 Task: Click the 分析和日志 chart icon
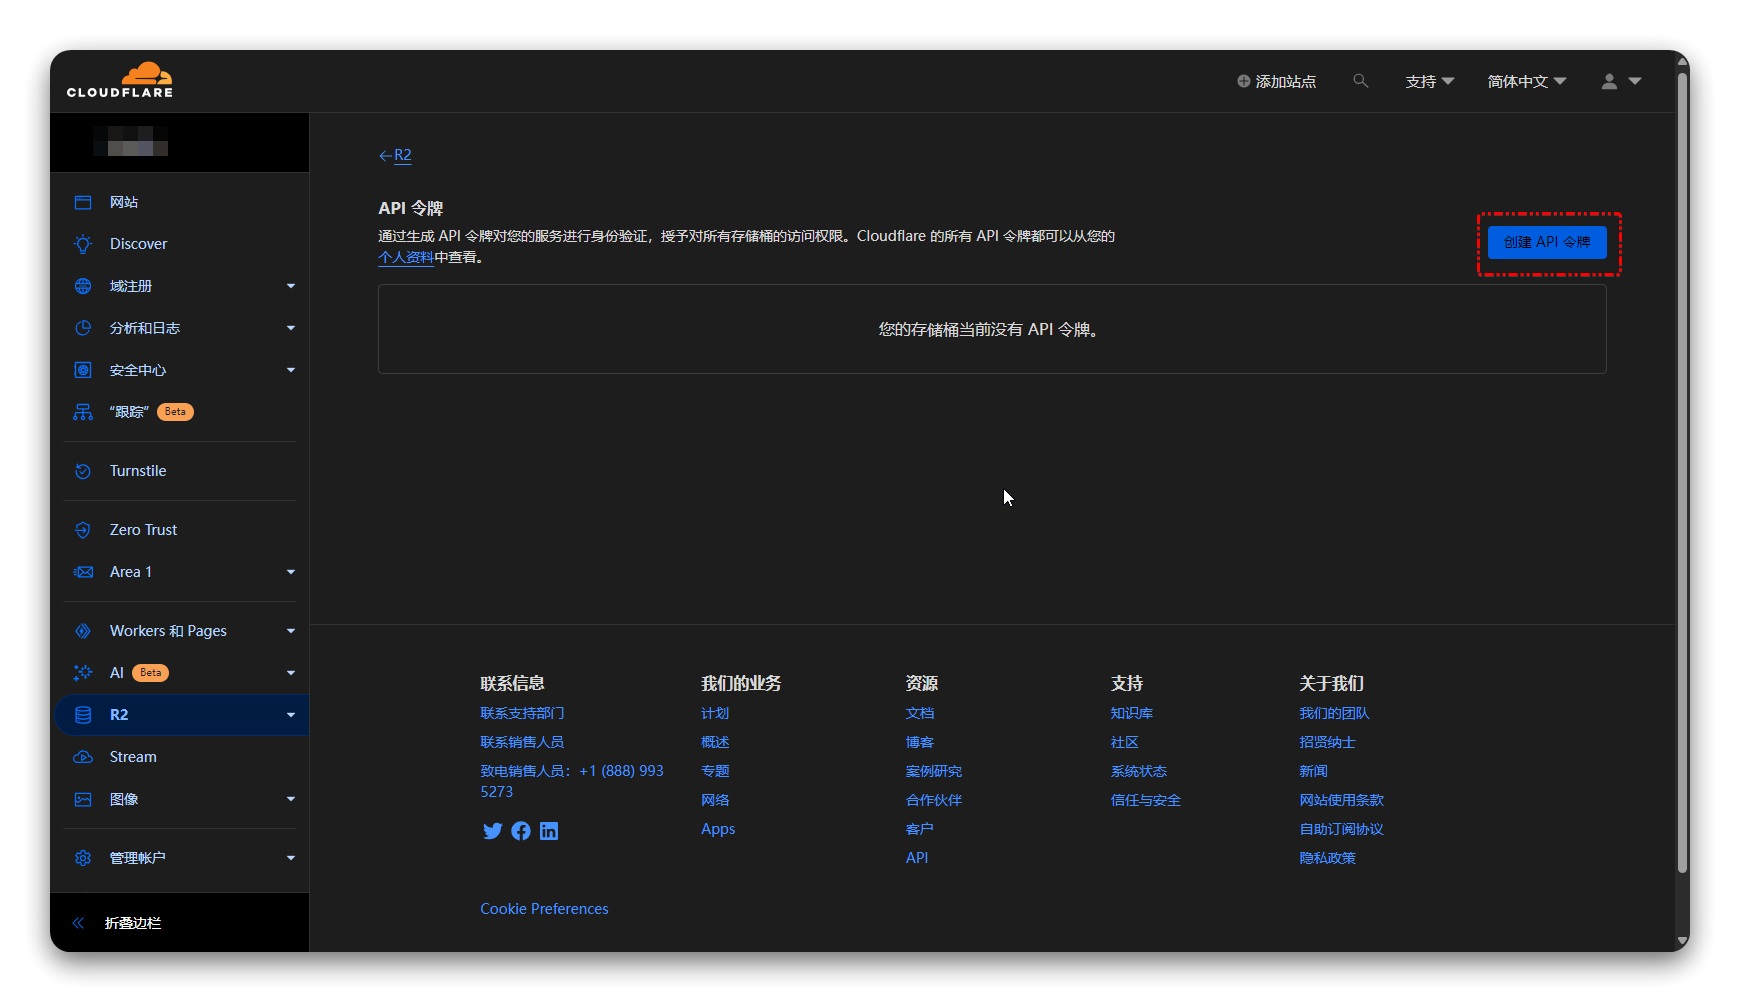coord(83,328)
